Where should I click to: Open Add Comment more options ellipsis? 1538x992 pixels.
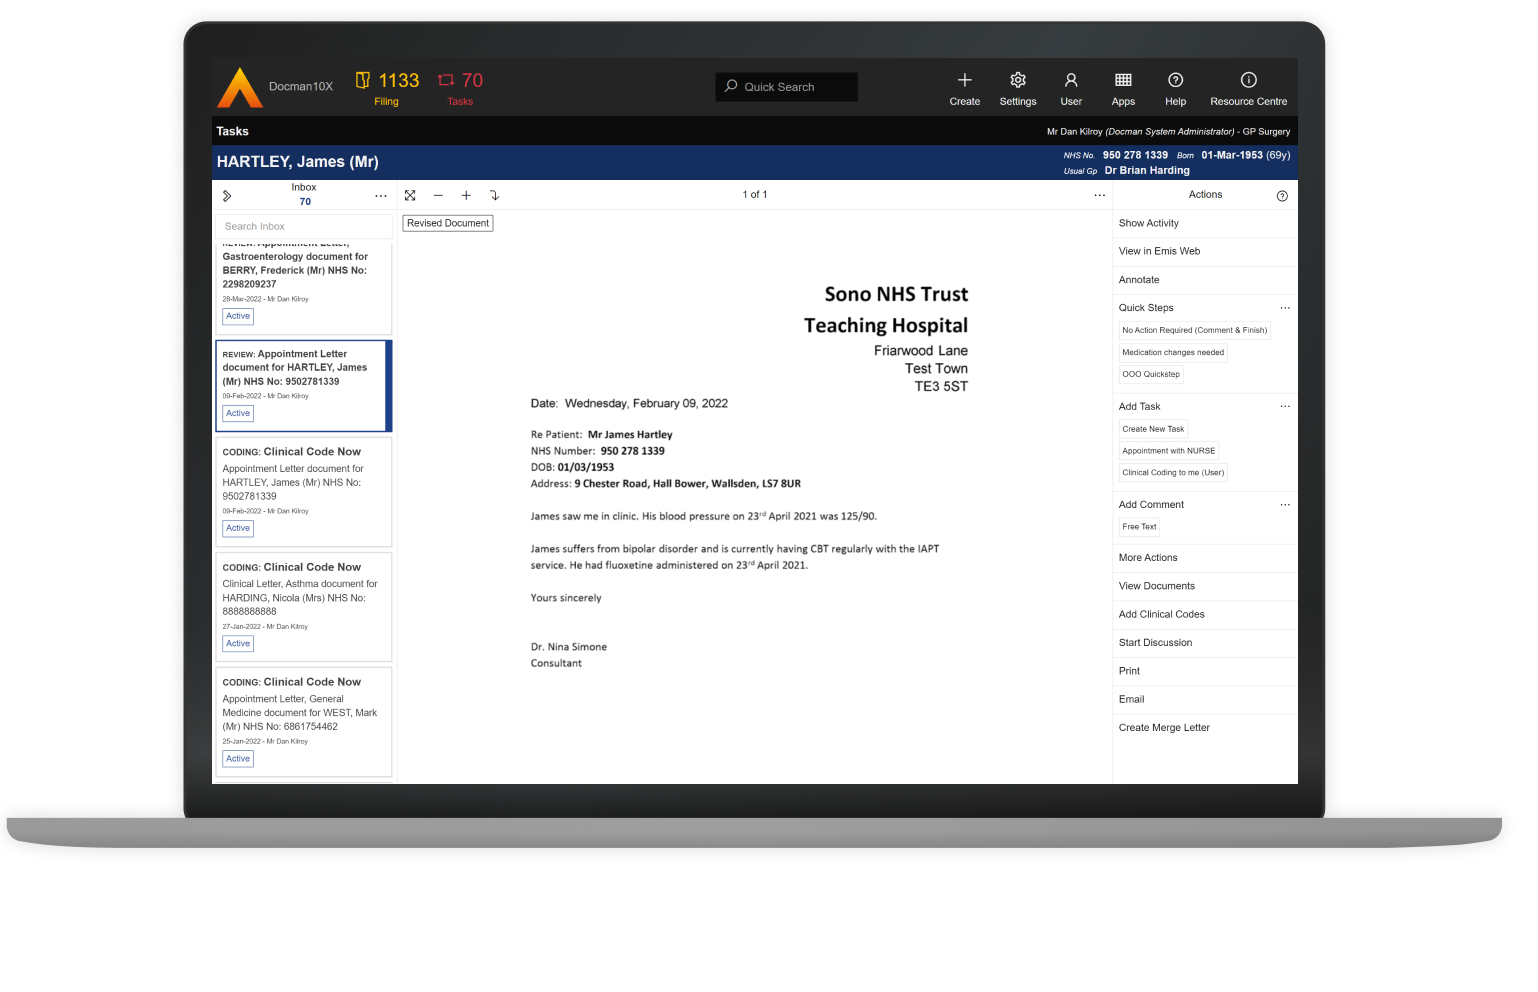(x=1285, y=505)
